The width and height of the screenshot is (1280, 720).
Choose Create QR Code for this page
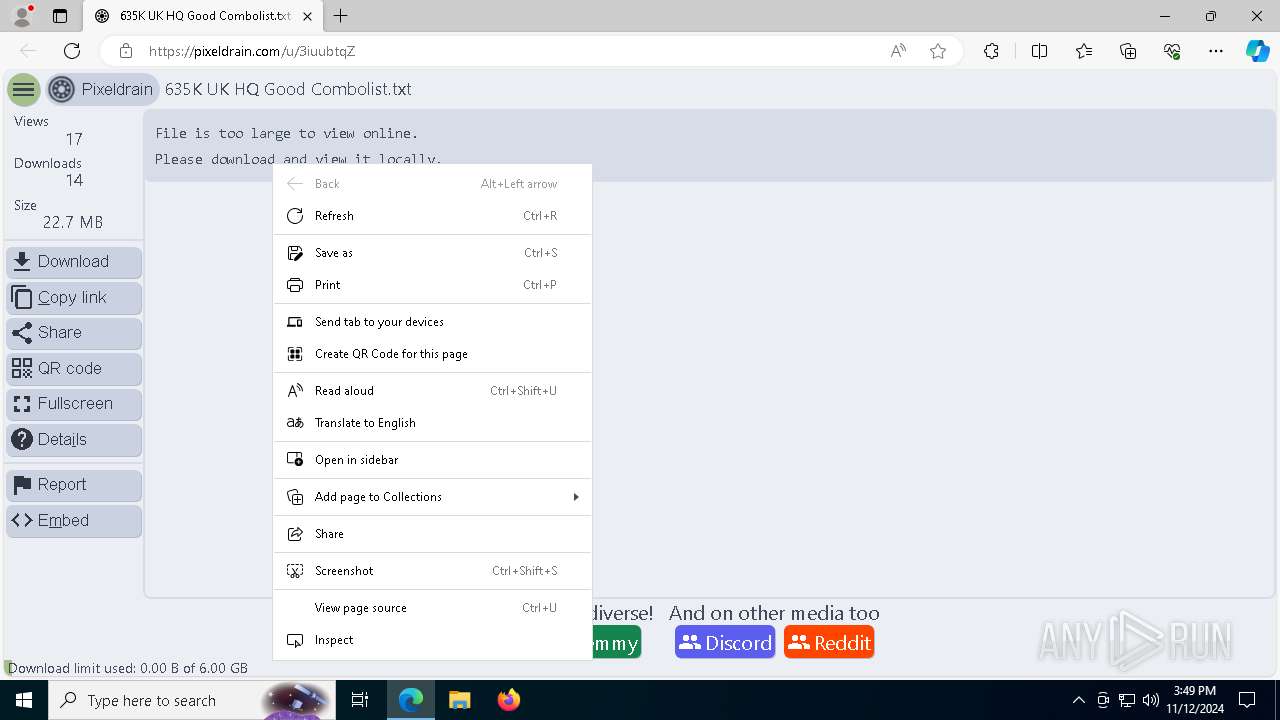[432, 354]
